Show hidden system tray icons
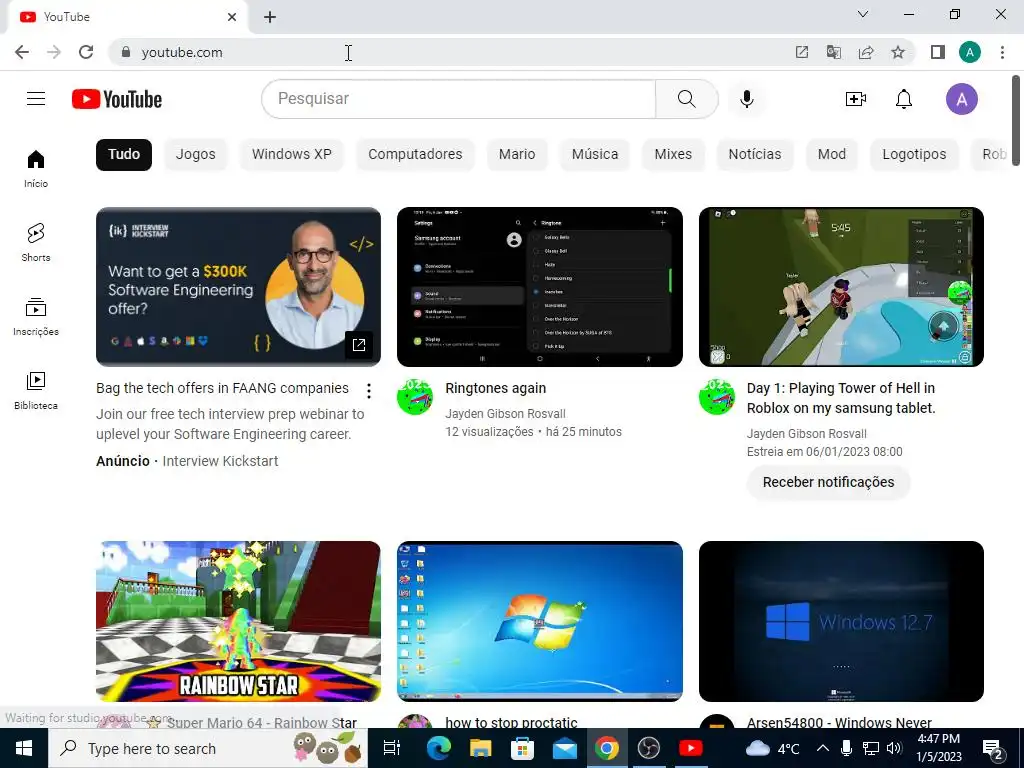1024x768 pixels. click(823, 748)
